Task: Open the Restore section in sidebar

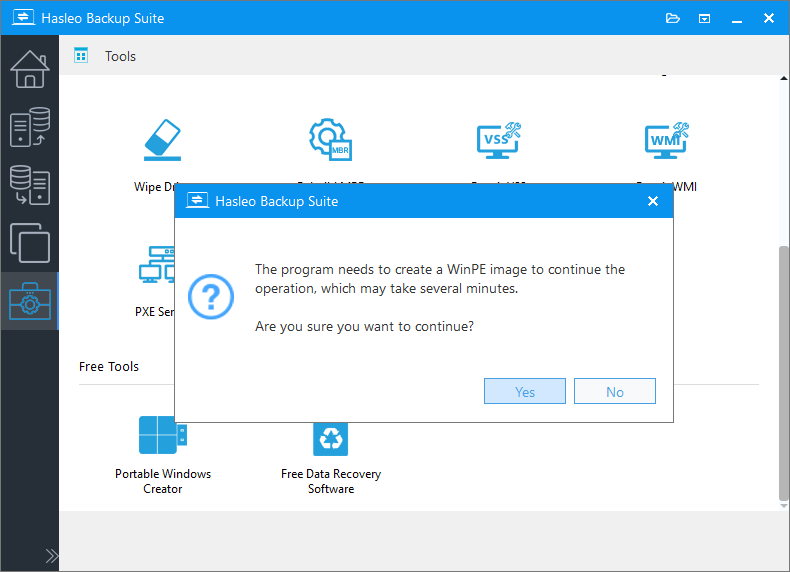Action: click(30, 185)
